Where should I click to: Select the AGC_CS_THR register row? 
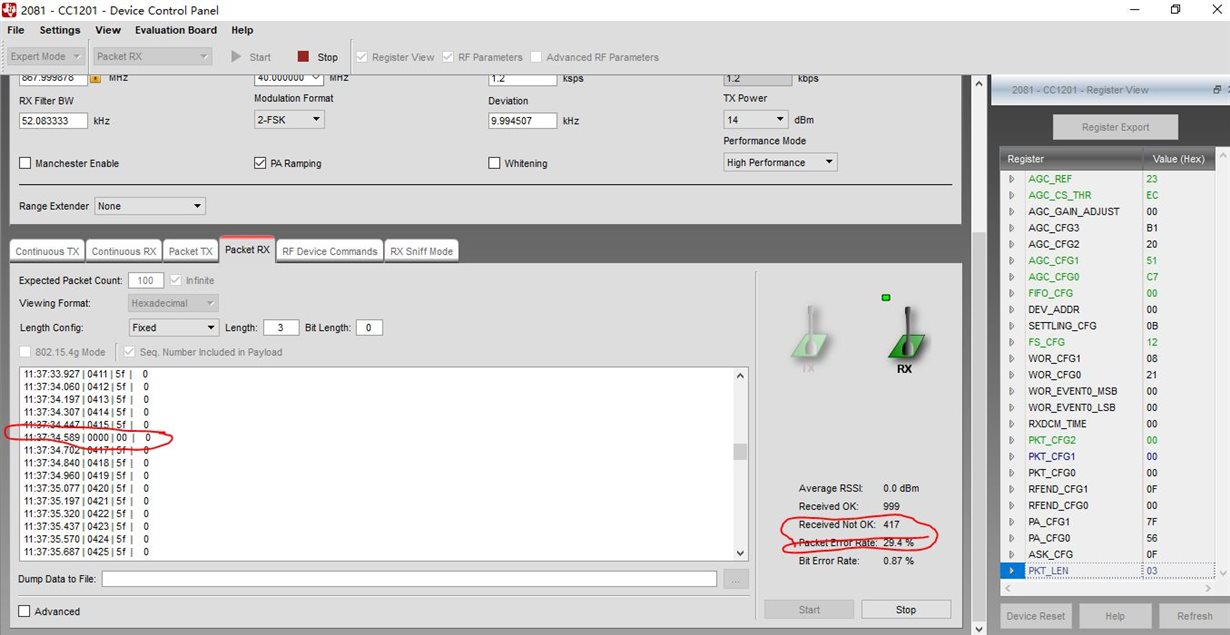point(1107,195)
